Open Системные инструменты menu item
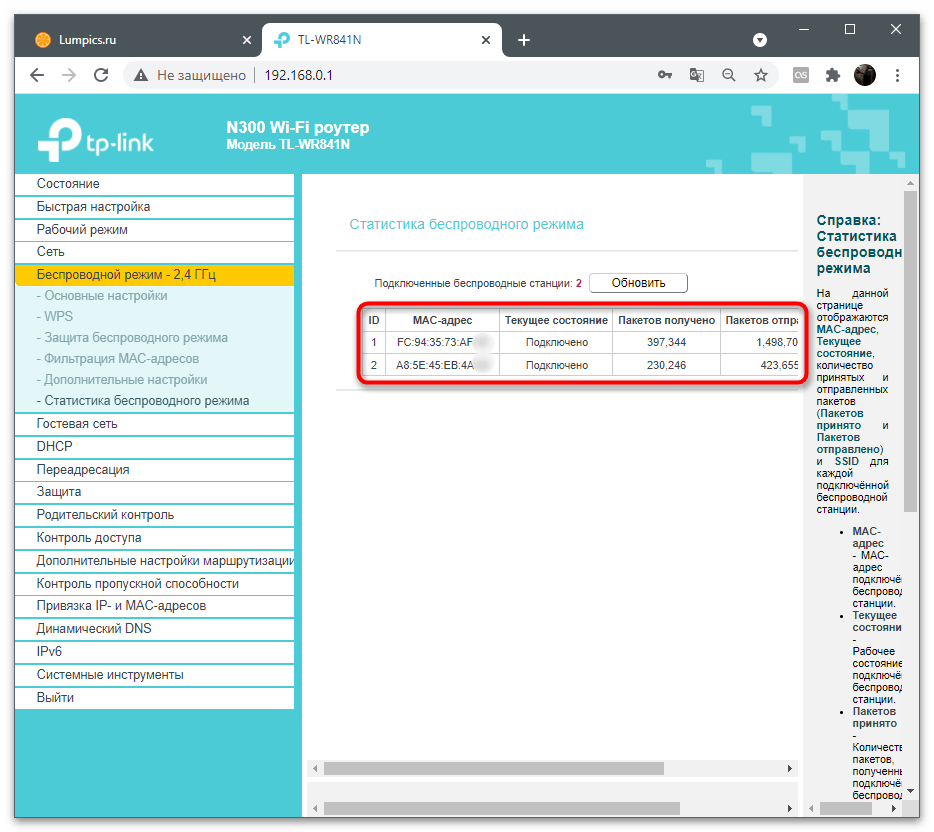Screen dimensions: 934x832 154,675
